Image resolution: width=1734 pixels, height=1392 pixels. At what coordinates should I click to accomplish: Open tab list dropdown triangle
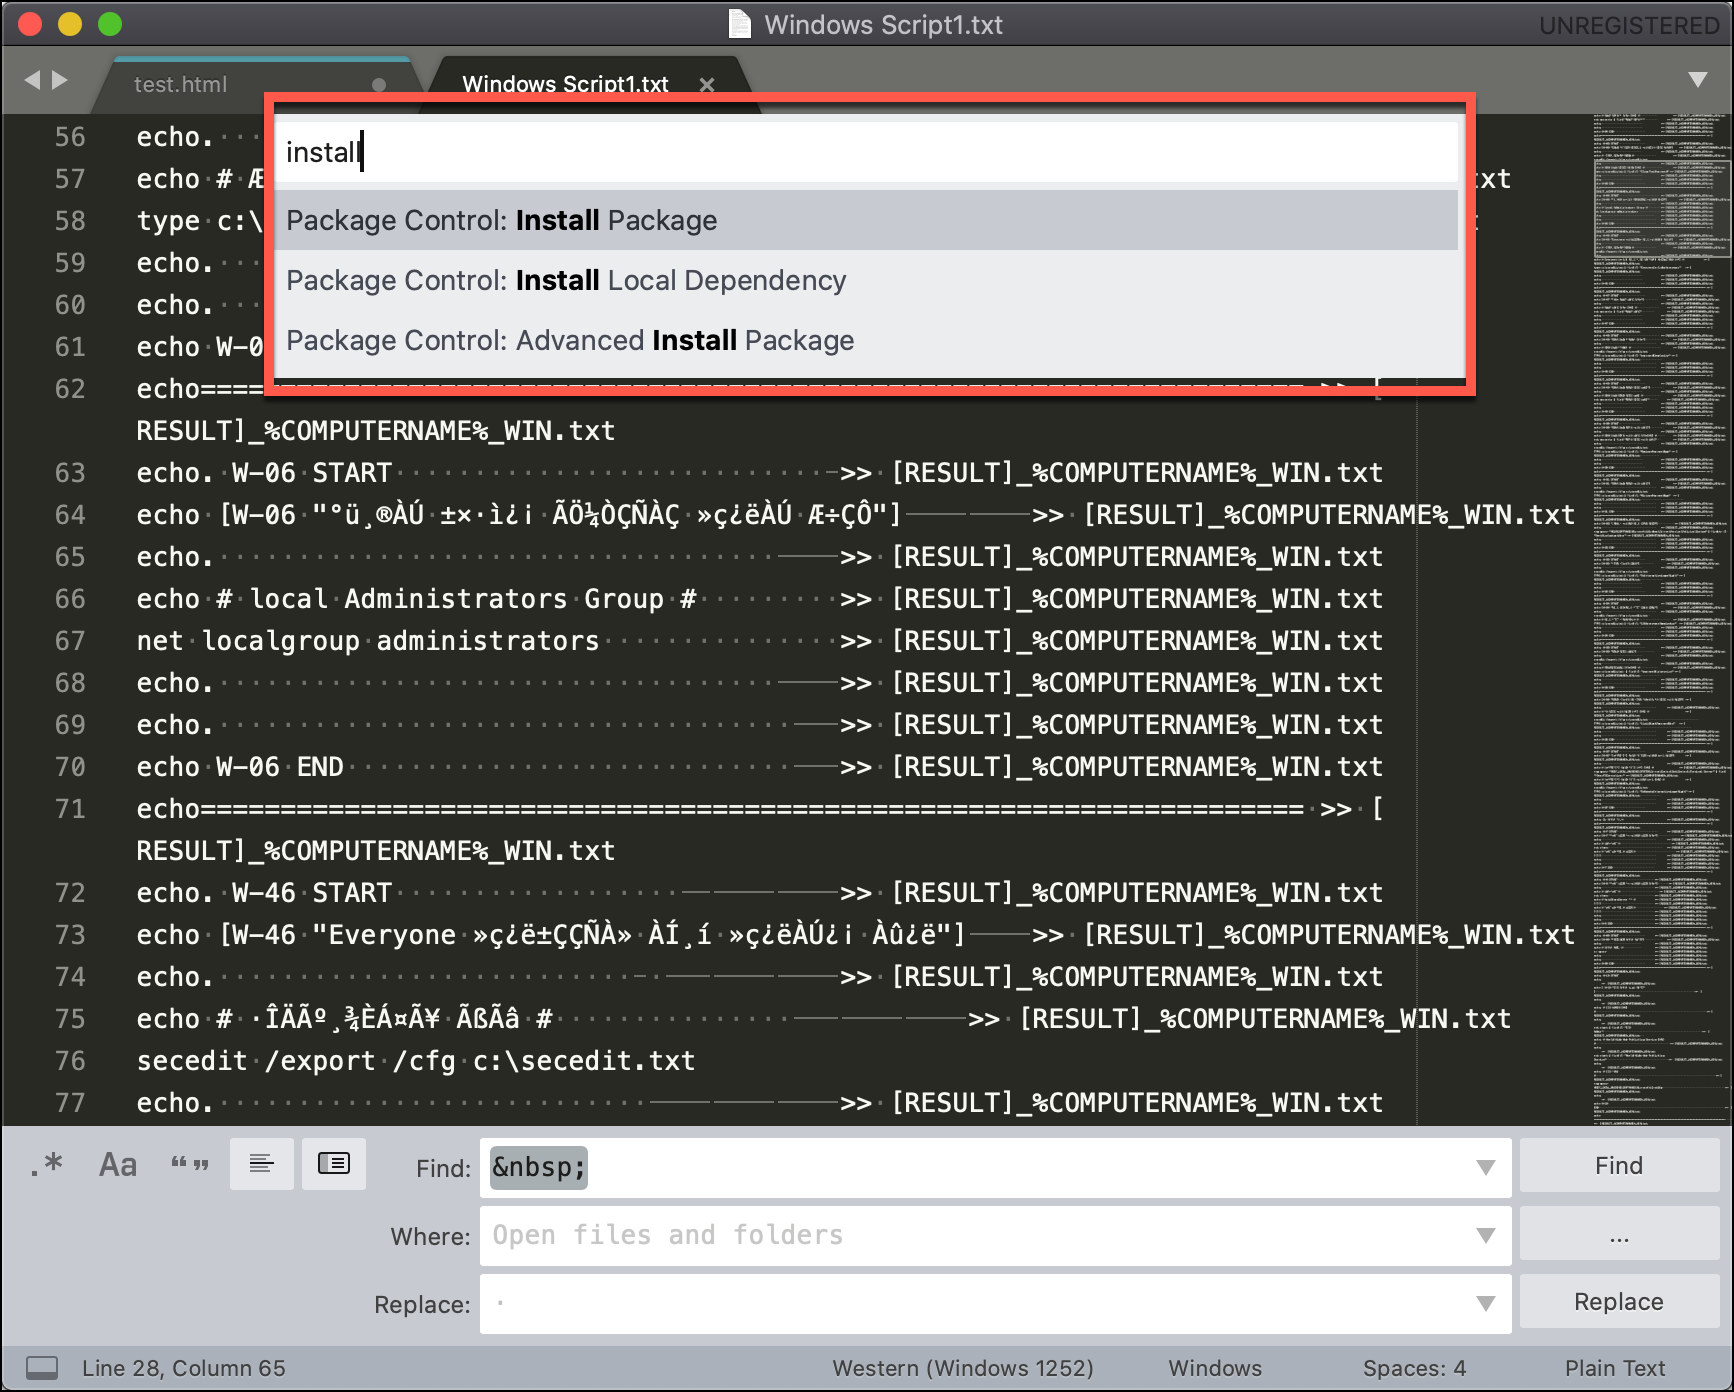(1698, 80)
